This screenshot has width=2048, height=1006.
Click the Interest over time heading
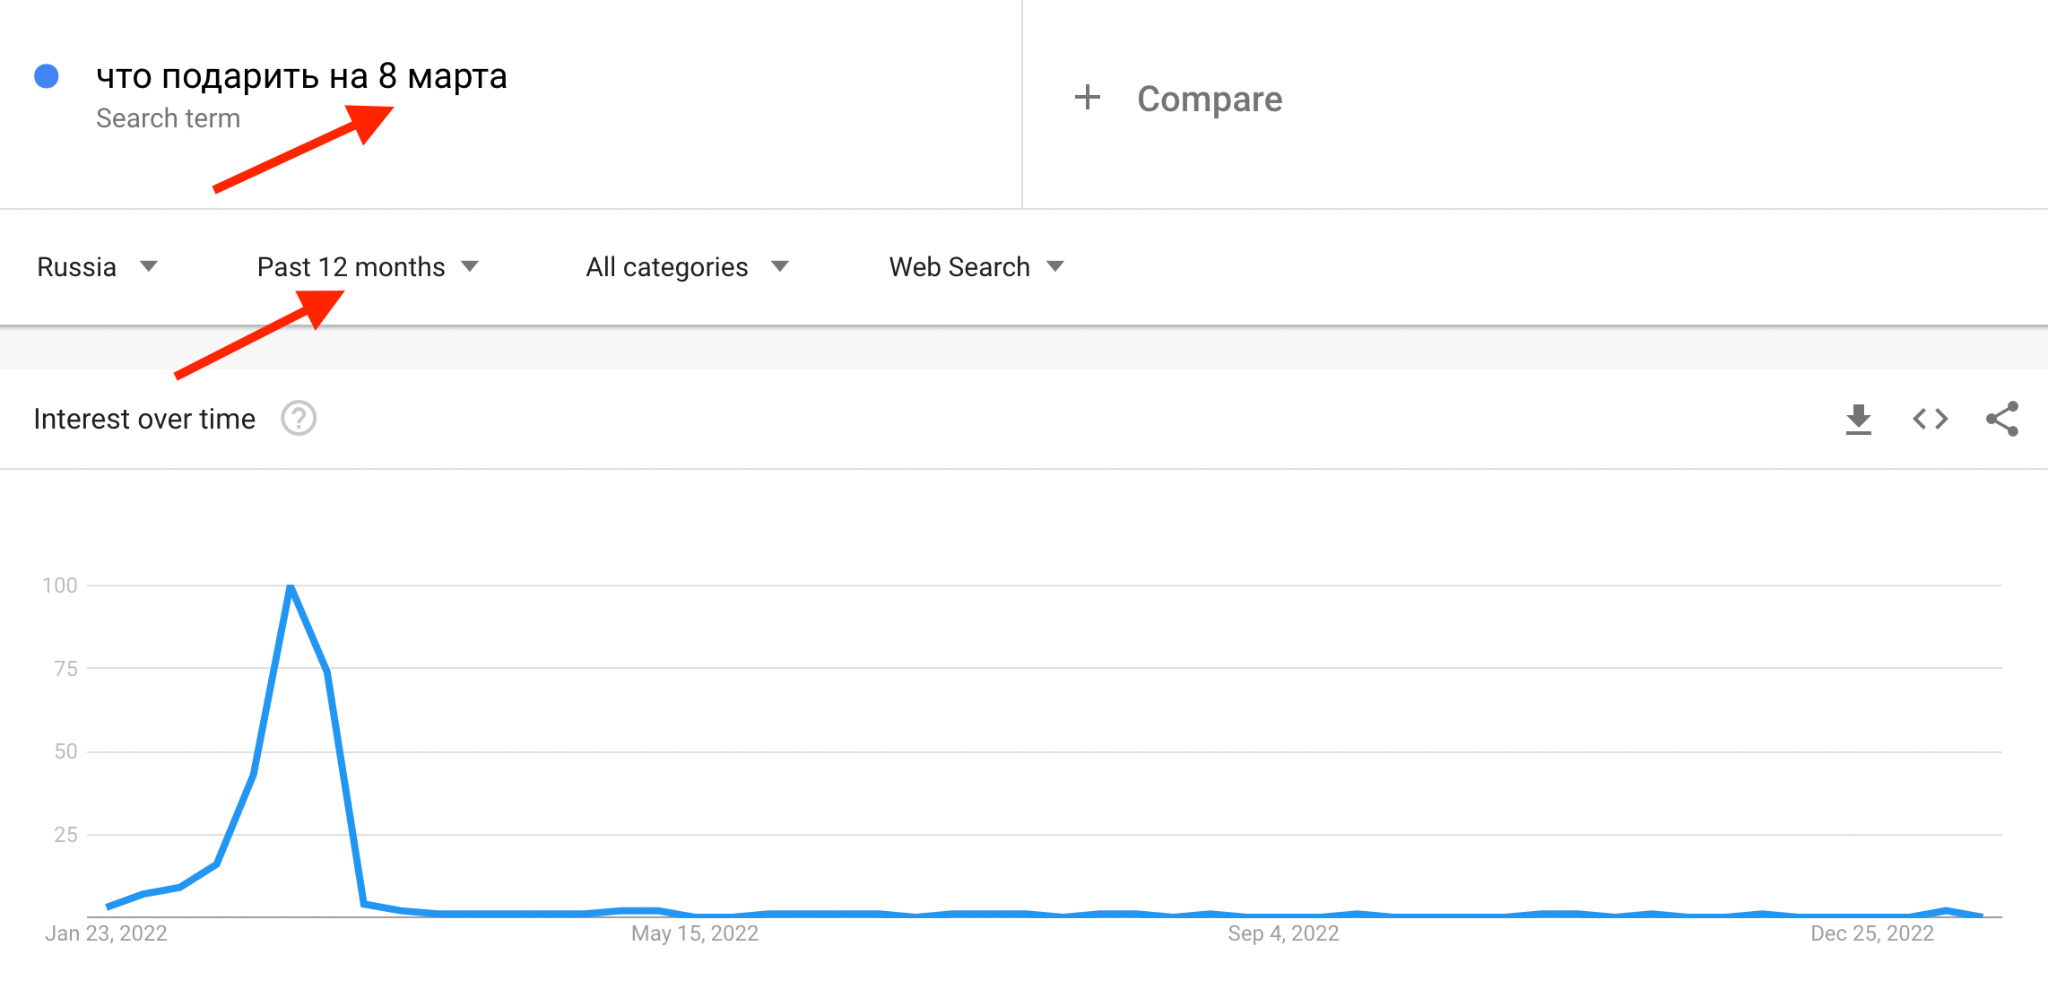(x=144, y=419)
